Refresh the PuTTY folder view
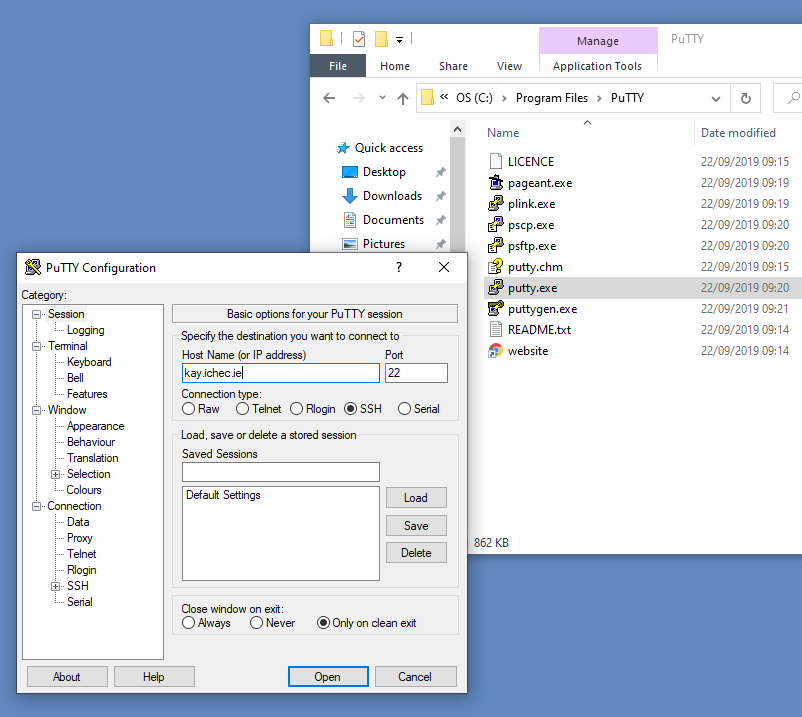 [746, 98]
